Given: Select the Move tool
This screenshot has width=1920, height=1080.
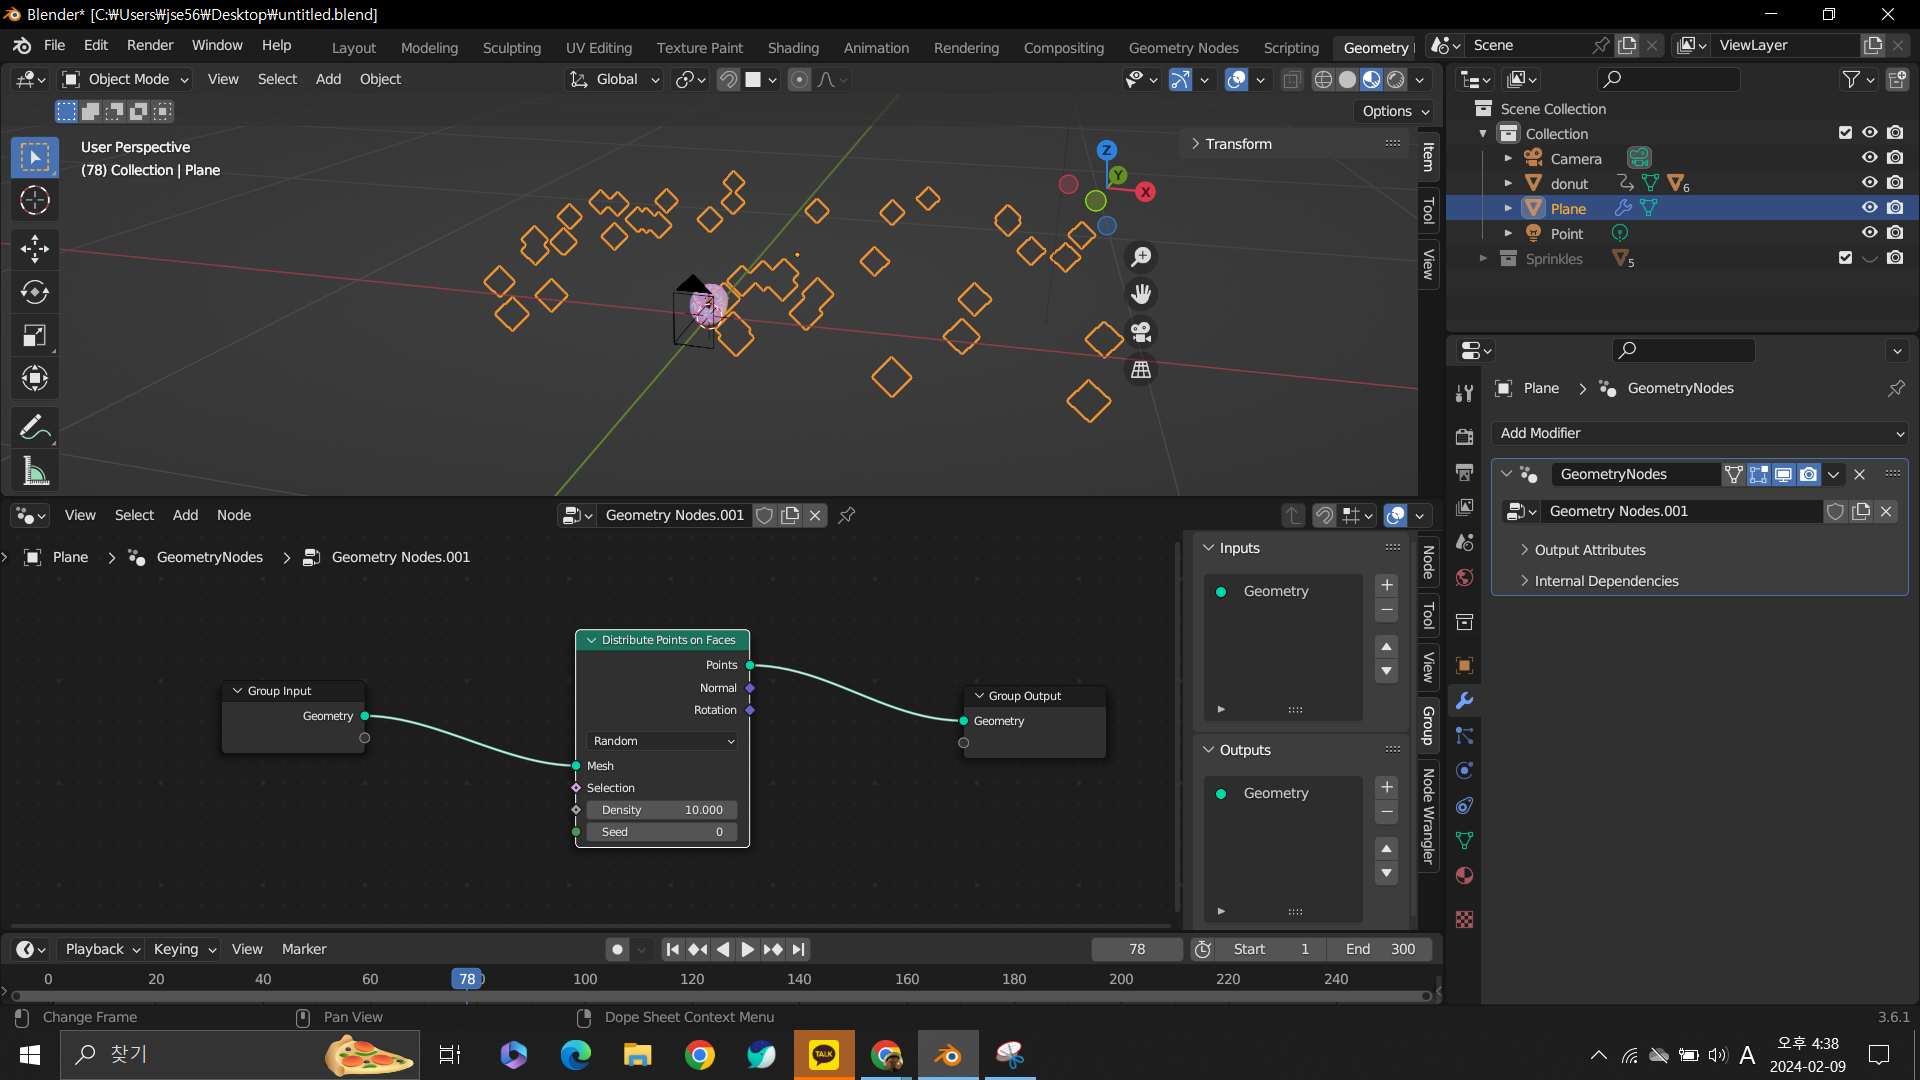Looking at the screenshot, I should (35, 248).
